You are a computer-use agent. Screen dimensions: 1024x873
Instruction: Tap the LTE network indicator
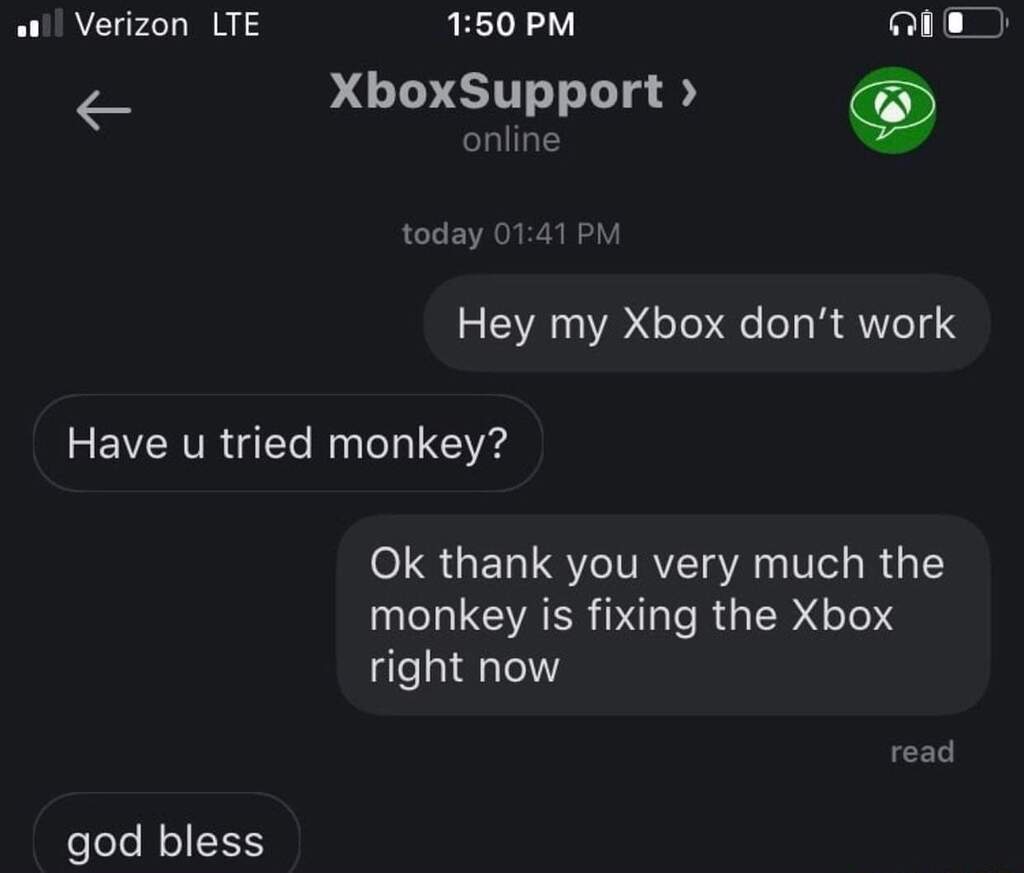(x=236, y=24)
